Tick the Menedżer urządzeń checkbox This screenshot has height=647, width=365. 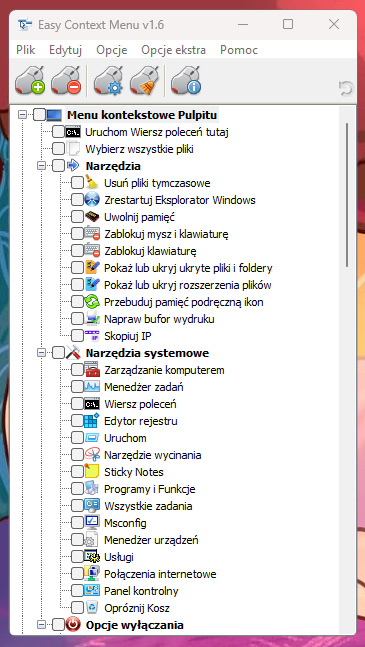pos(78,540)
